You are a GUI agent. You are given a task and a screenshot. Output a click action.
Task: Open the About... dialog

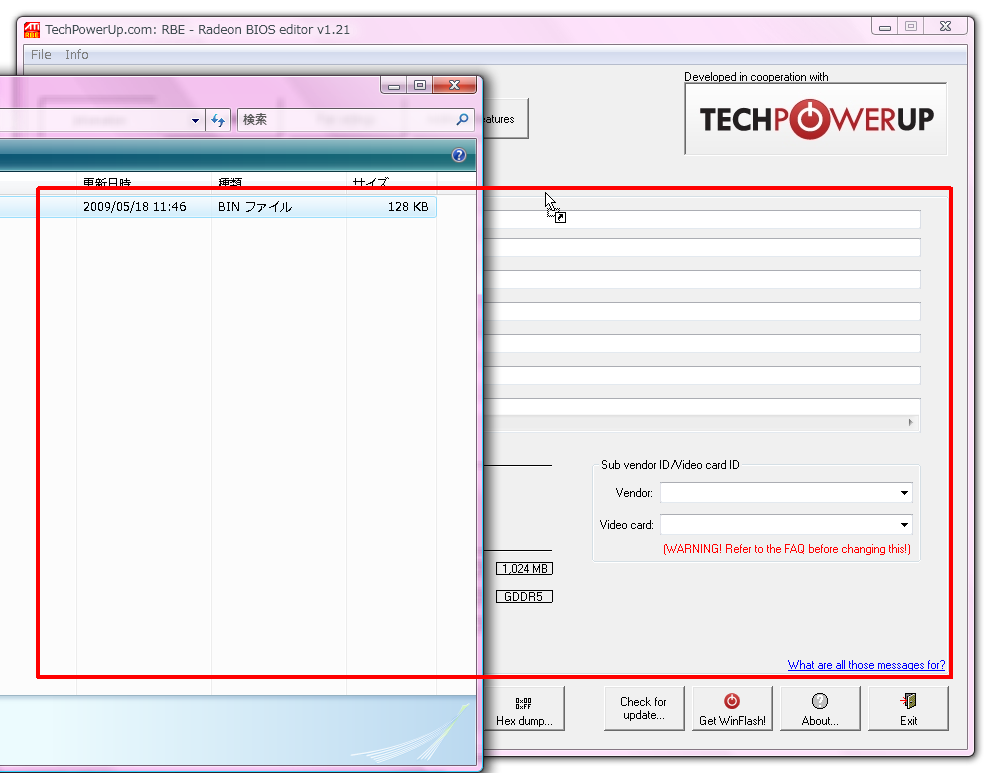820,709
